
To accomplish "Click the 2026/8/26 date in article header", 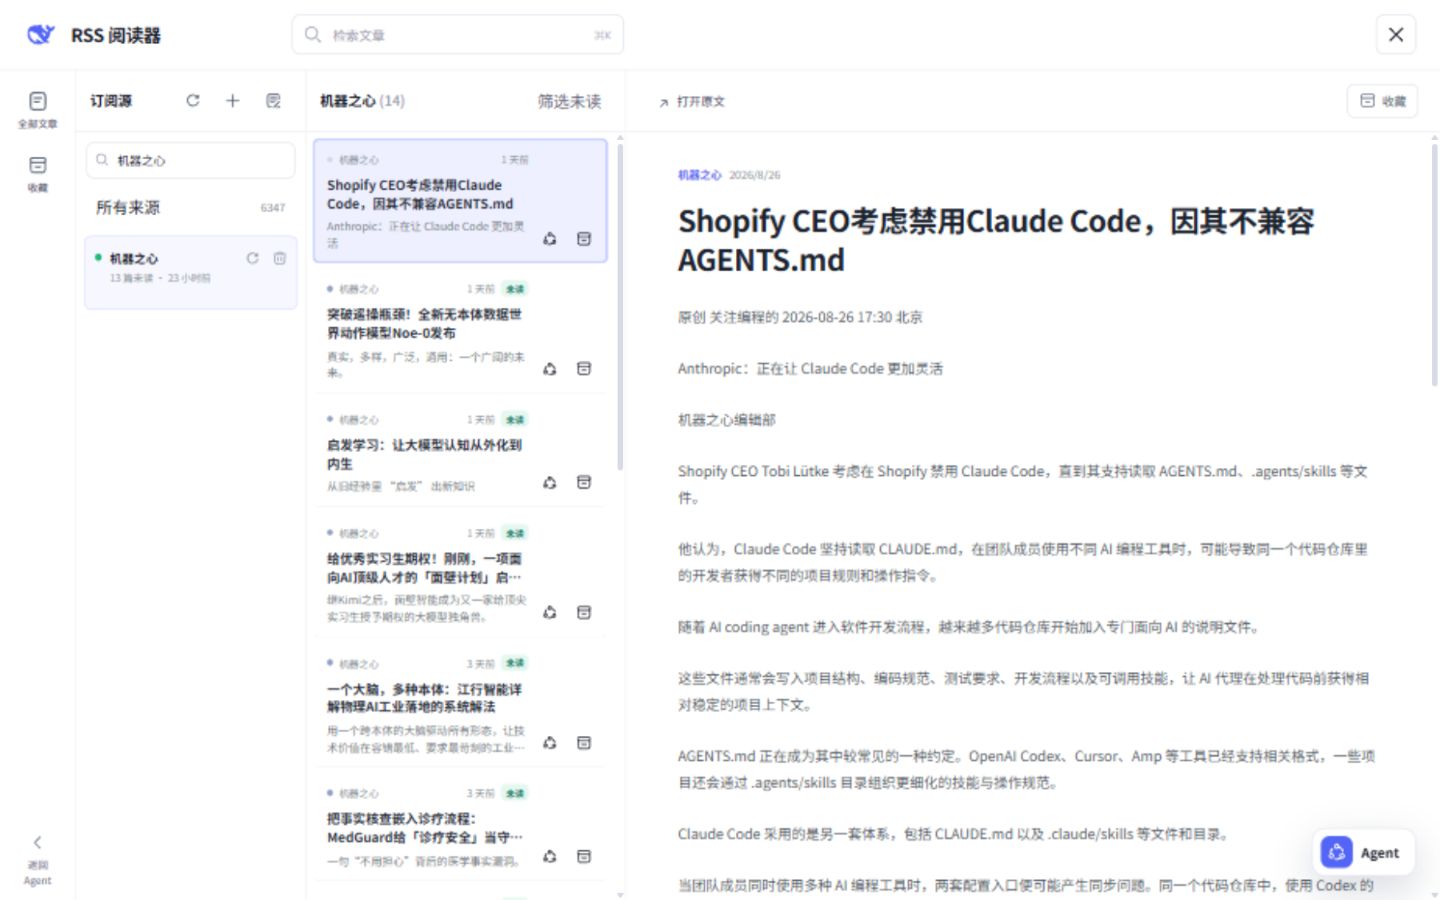I will coord(755,175).
